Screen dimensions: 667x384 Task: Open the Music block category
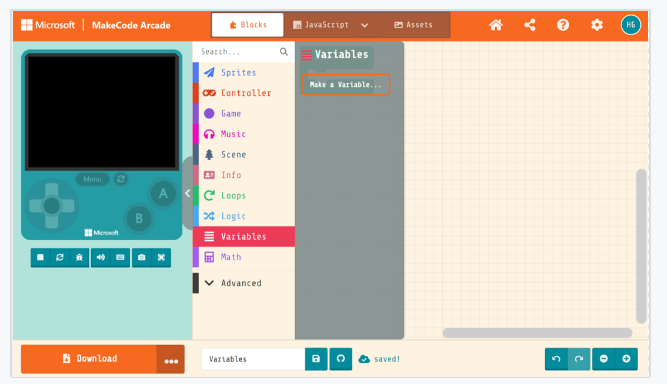(244, 134)
